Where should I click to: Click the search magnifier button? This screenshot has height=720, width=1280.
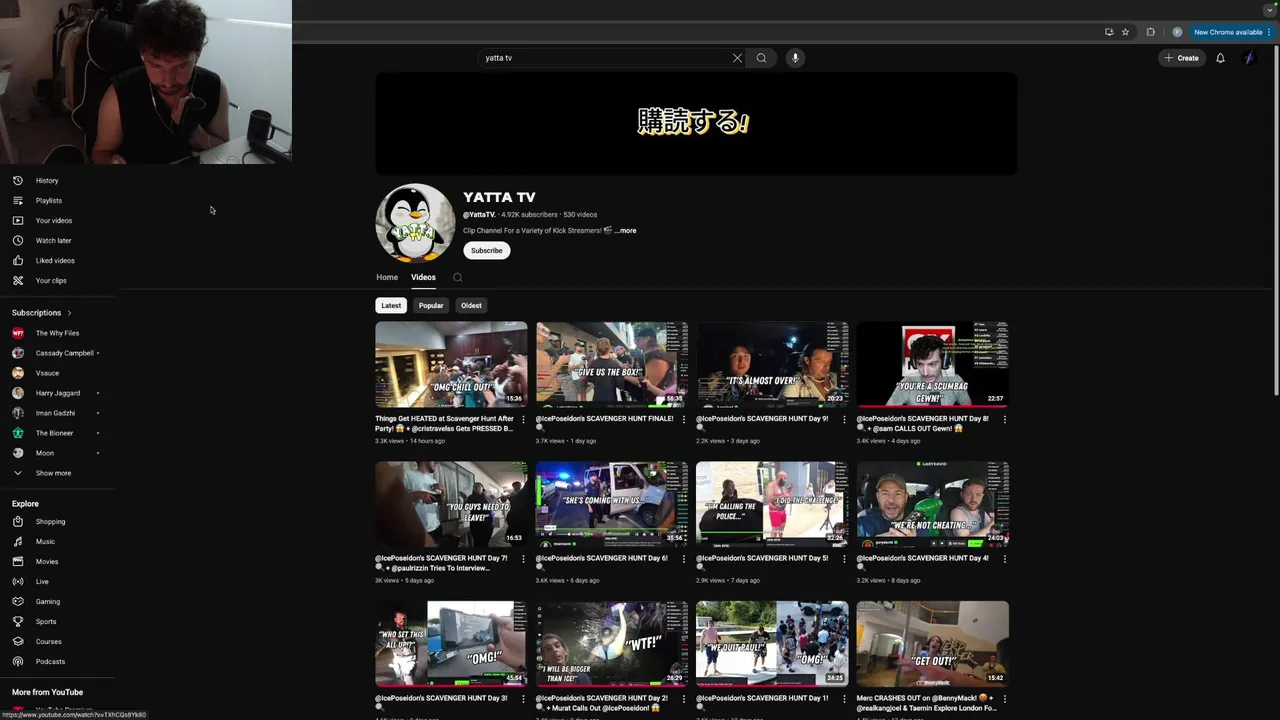click(761, 58)
